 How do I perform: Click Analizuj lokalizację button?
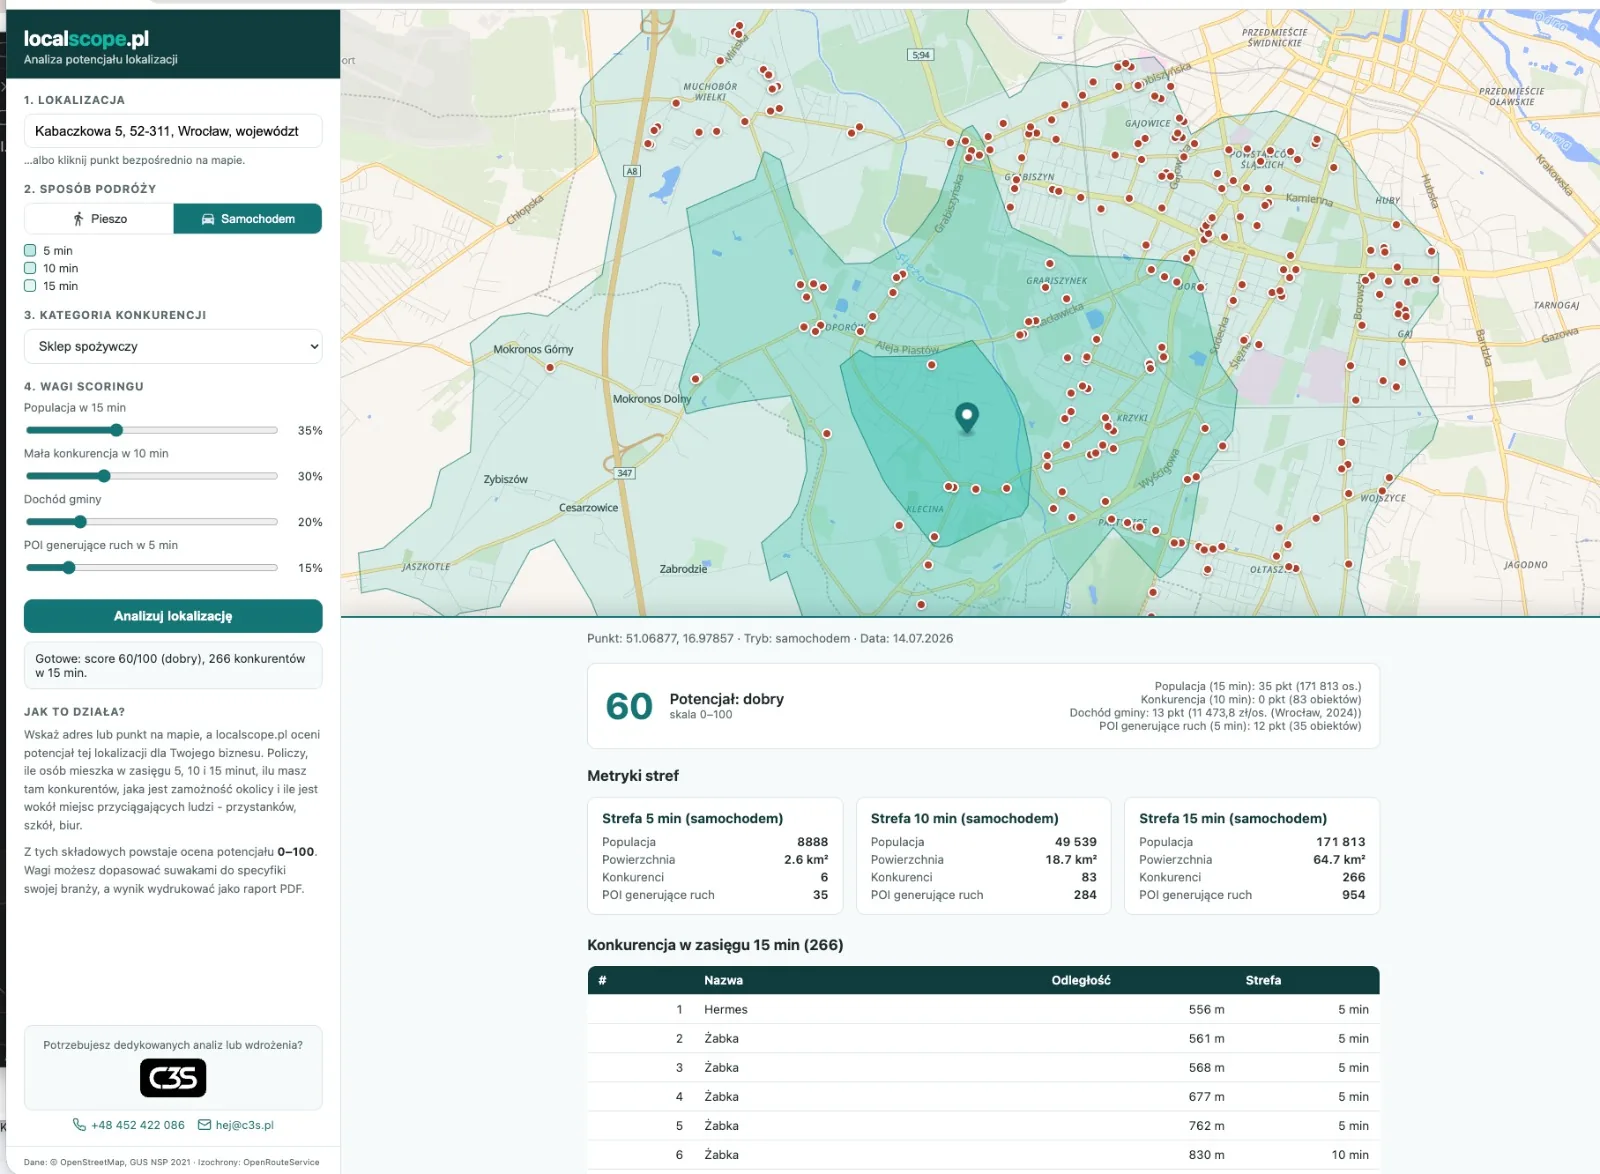pyautogui.click(x=173, y=616)
